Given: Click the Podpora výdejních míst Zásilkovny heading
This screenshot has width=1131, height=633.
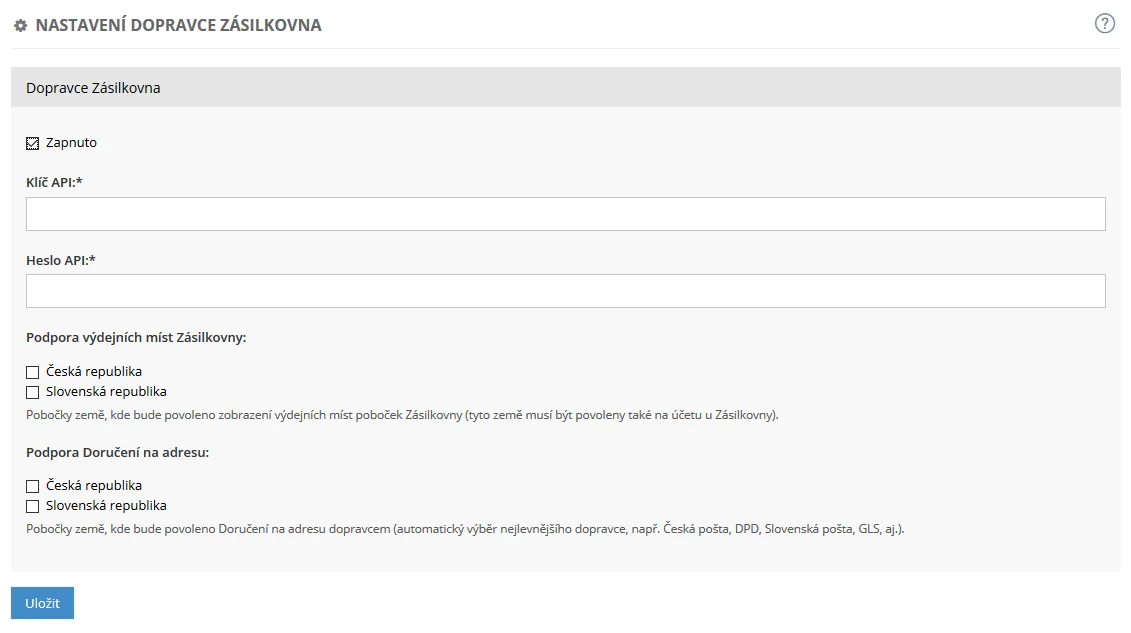Looking at the screenshot, I should 136,337.
